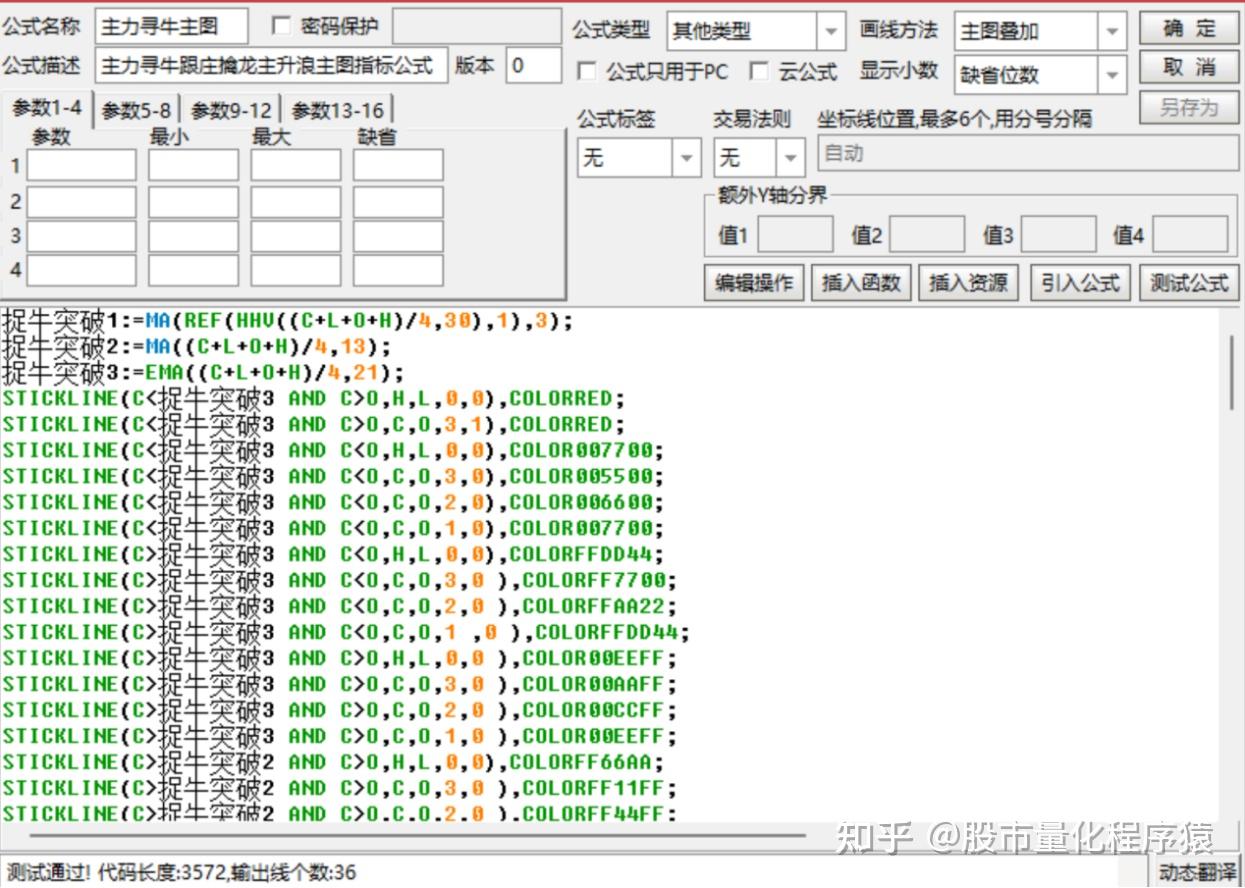
Task: Click parameter row 4 name field
Action: (x=81, y=270)
